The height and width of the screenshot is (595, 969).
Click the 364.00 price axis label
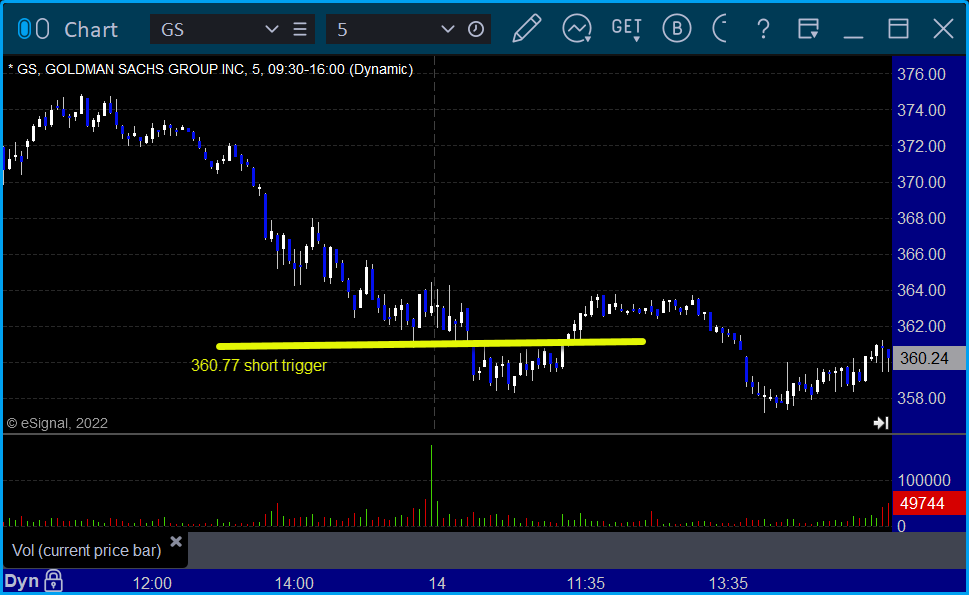click(921, 290)
